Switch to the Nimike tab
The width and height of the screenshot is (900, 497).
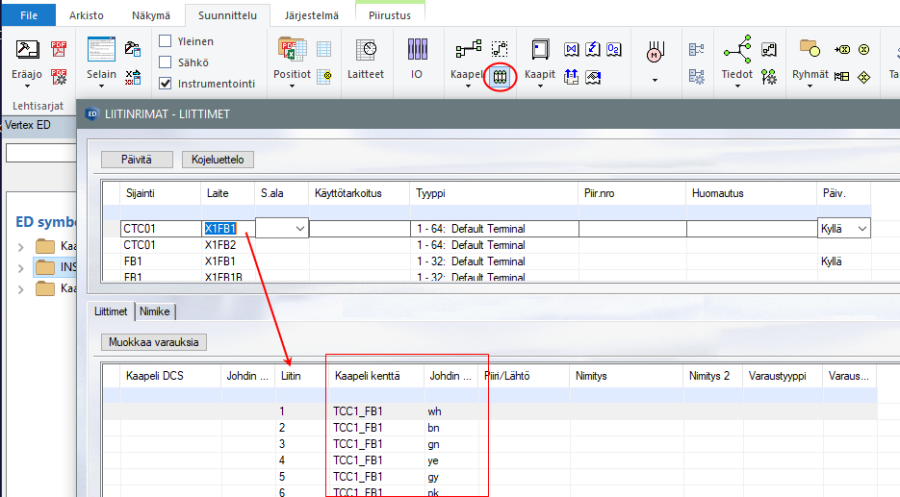(x=155, y=311)
